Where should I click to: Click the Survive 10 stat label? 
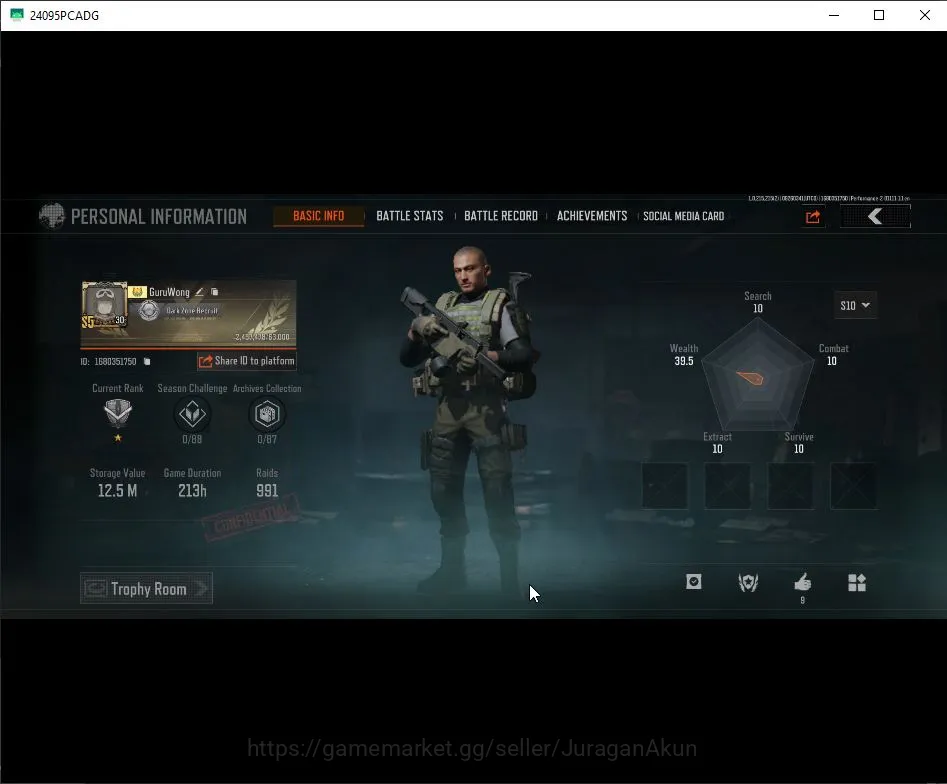[799, 443]
